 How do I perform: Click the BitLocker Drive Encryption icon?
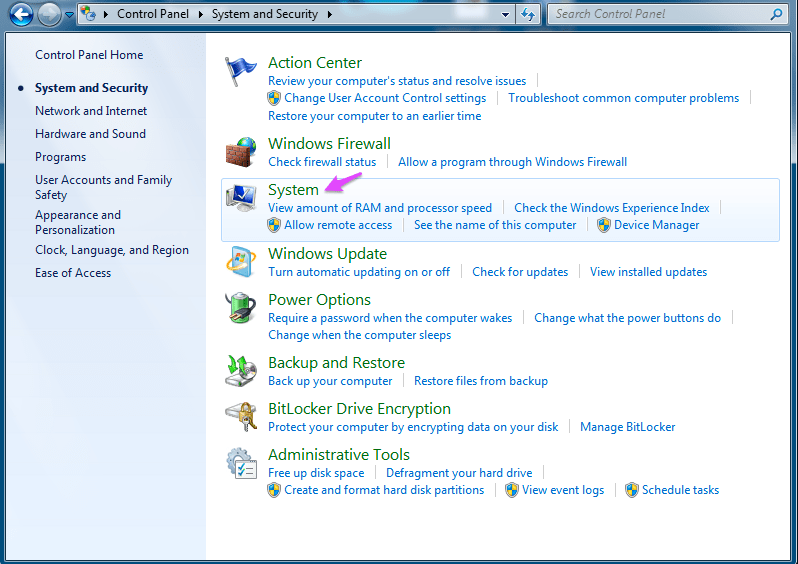[241, 416]
